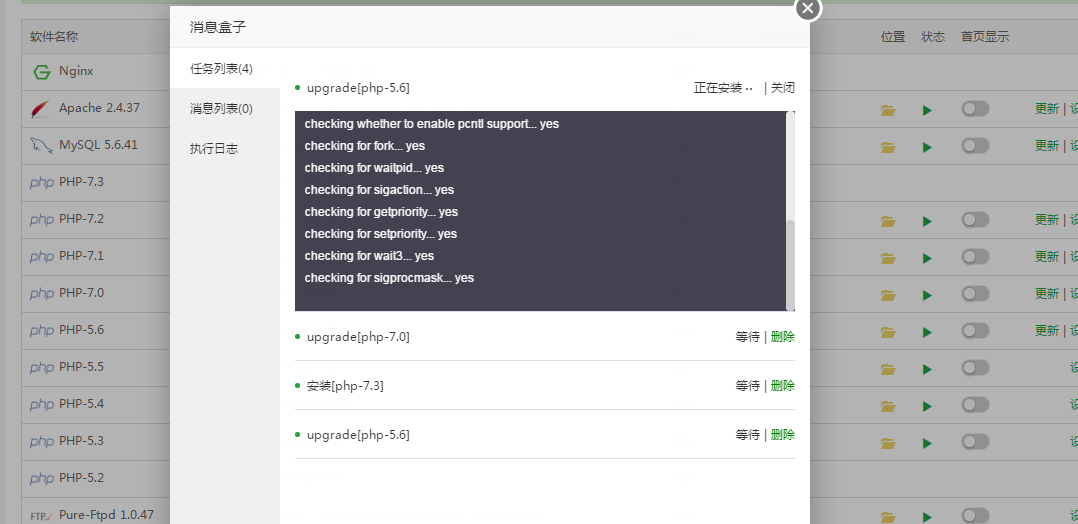Click log line 'checking for sigprocmask... yes'
This screenshot has width=1078, height=524.
click(x=389, y=278)
